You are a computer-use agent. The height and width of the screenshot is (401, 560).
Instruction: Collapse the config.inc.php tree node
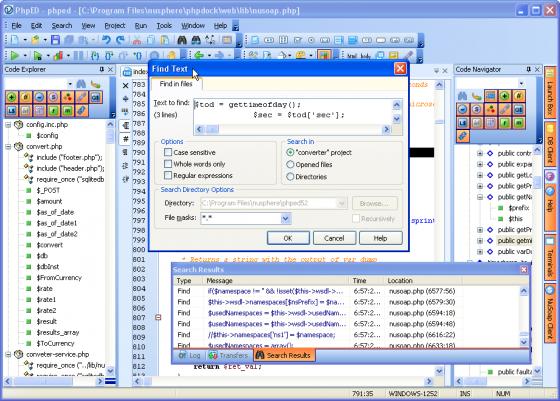(x=8, y=125)
